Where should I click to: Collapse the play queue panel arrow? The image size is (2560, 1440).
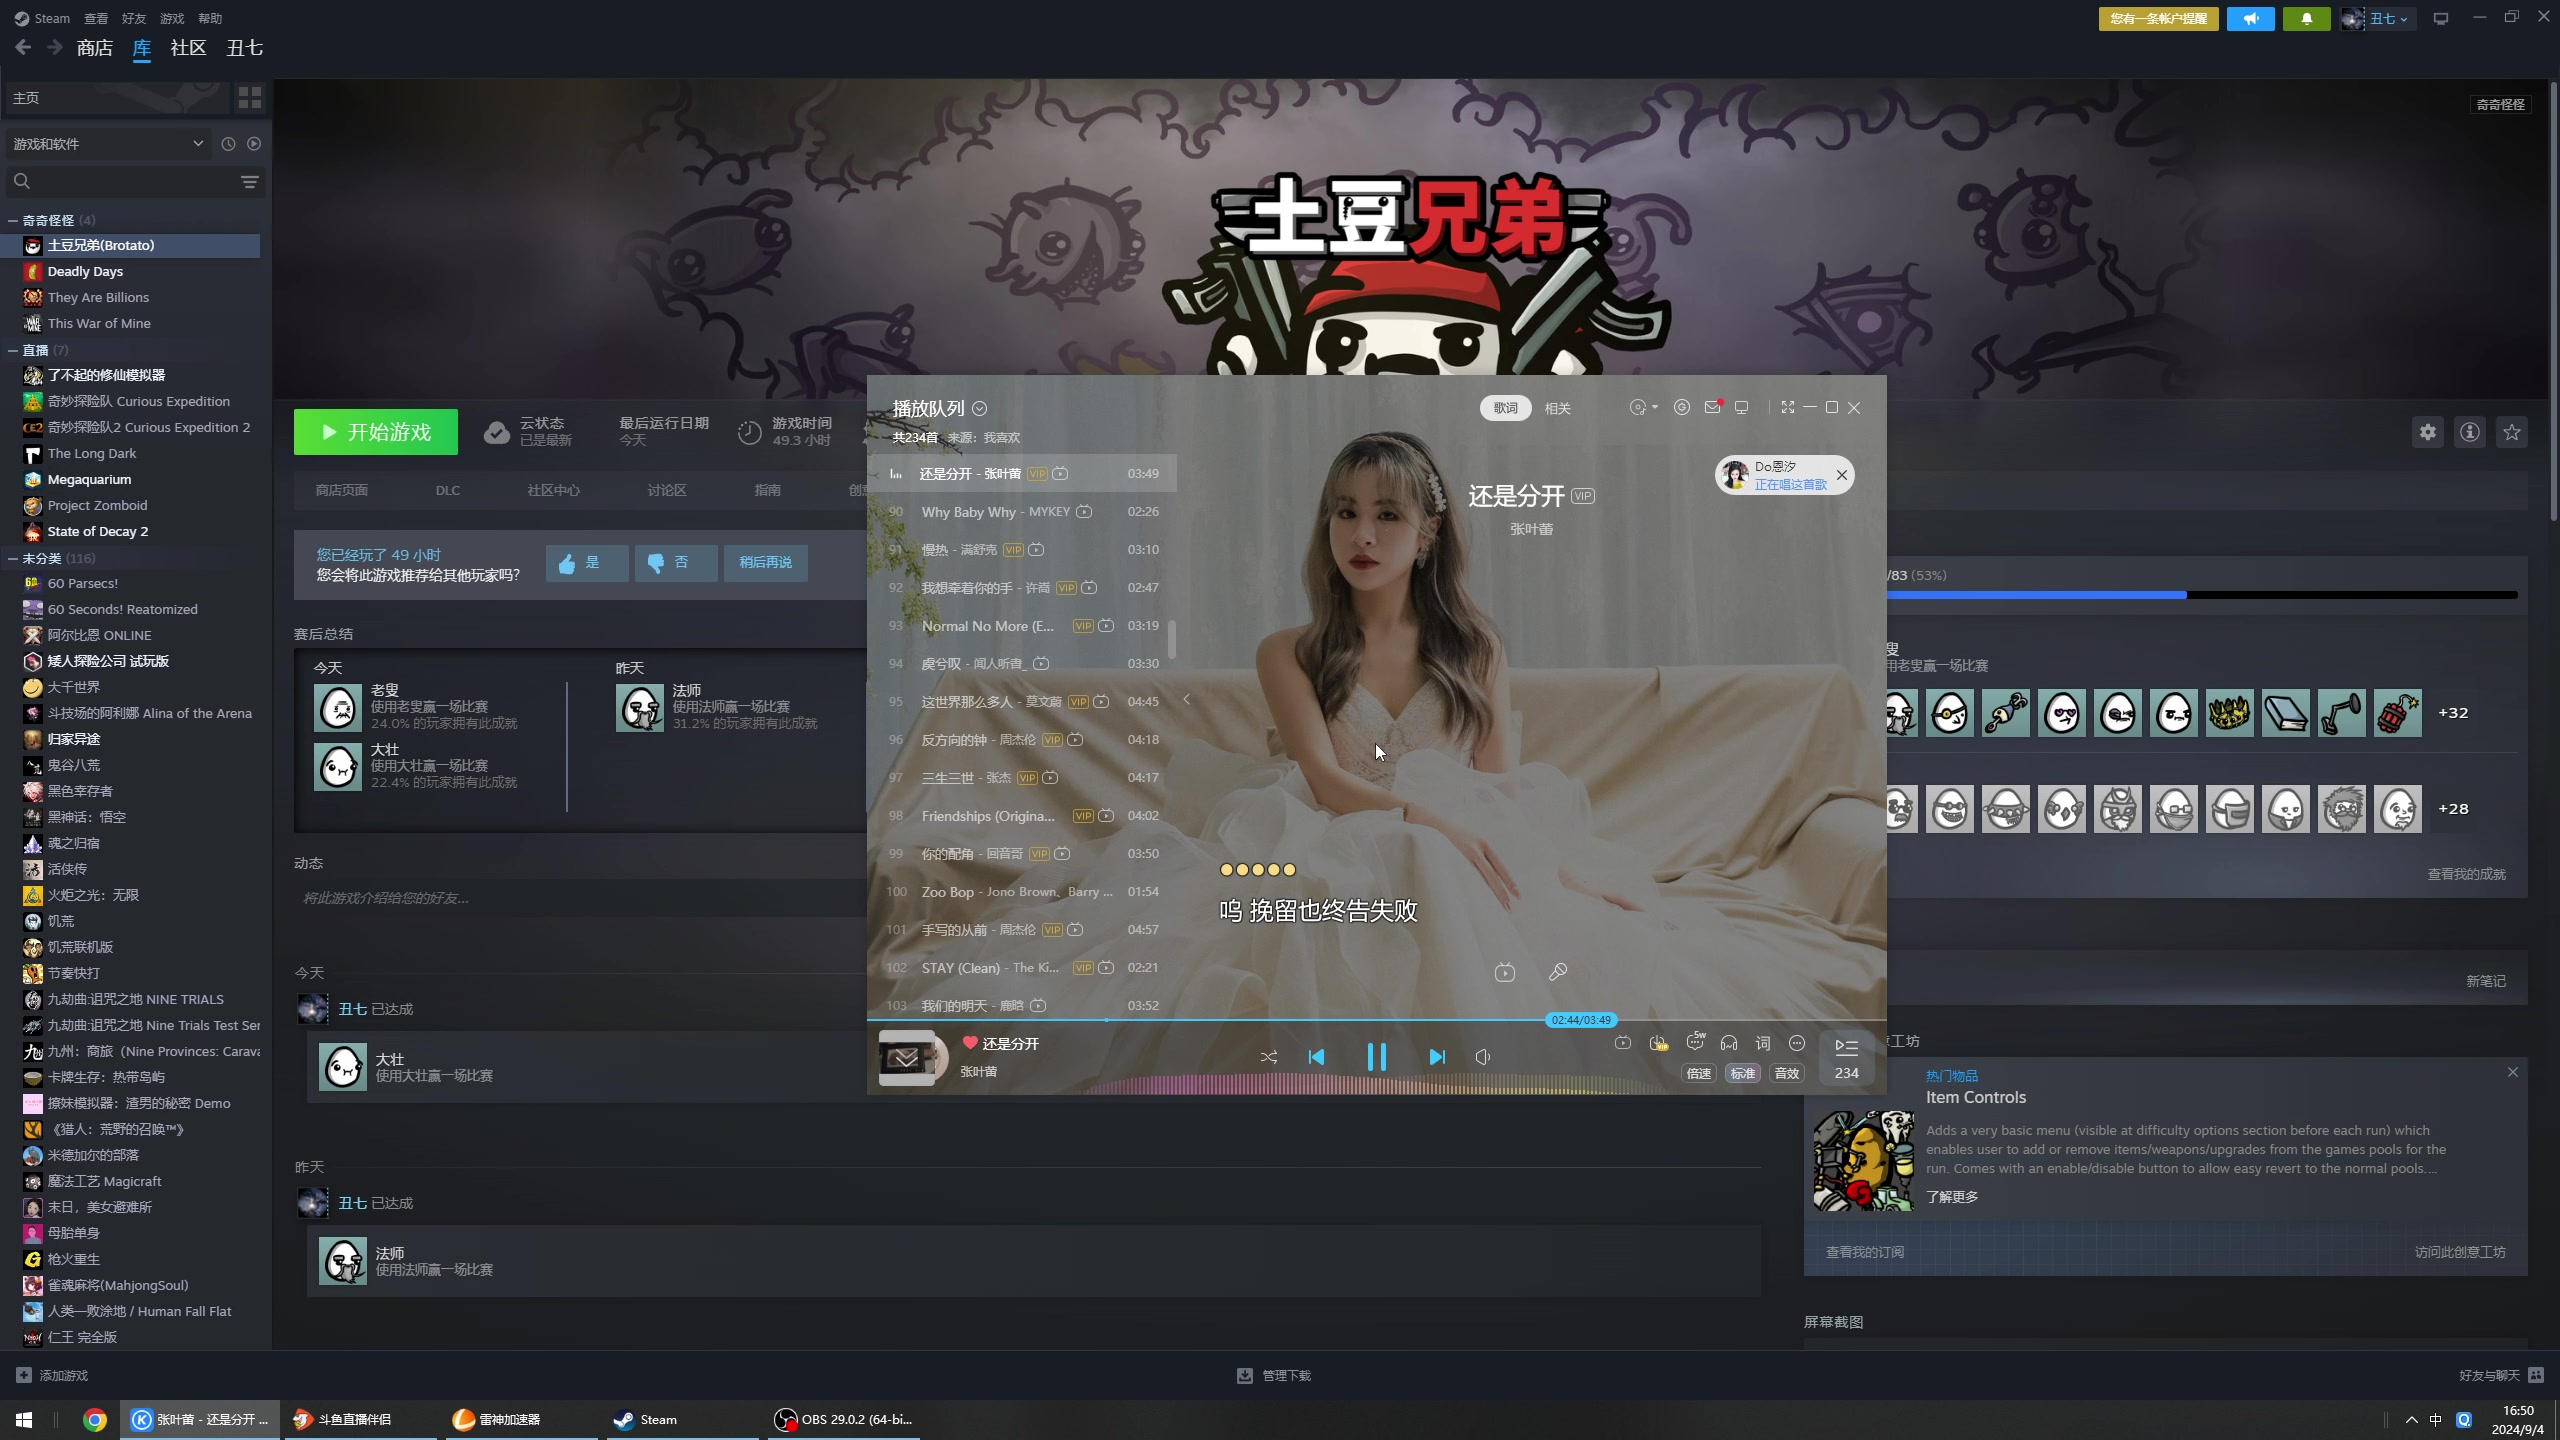tap(1186, 699)
